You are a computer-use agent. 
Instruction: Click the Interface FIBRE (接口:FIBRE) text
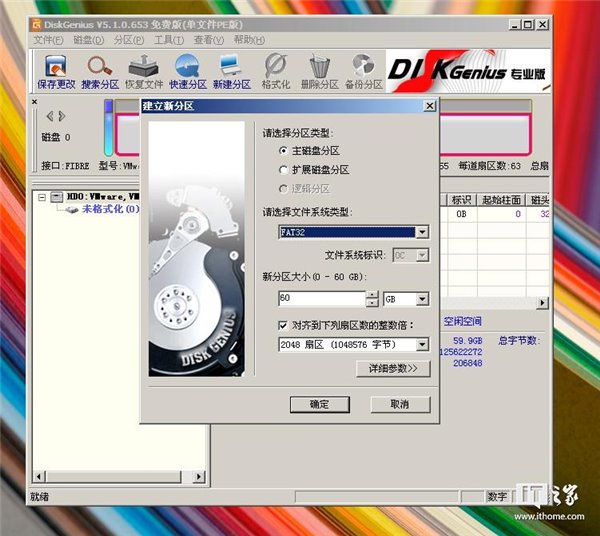click(65, 166)
